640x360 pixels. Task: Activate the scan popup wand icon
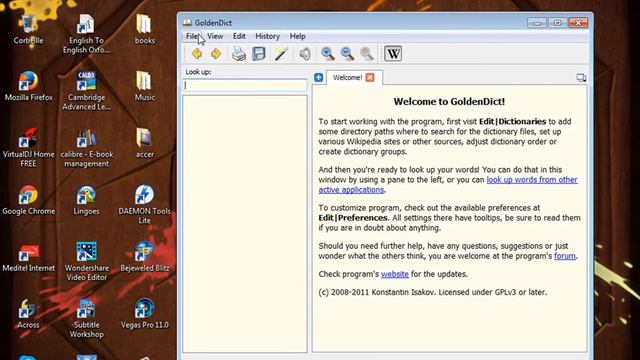tap(281, 53)
